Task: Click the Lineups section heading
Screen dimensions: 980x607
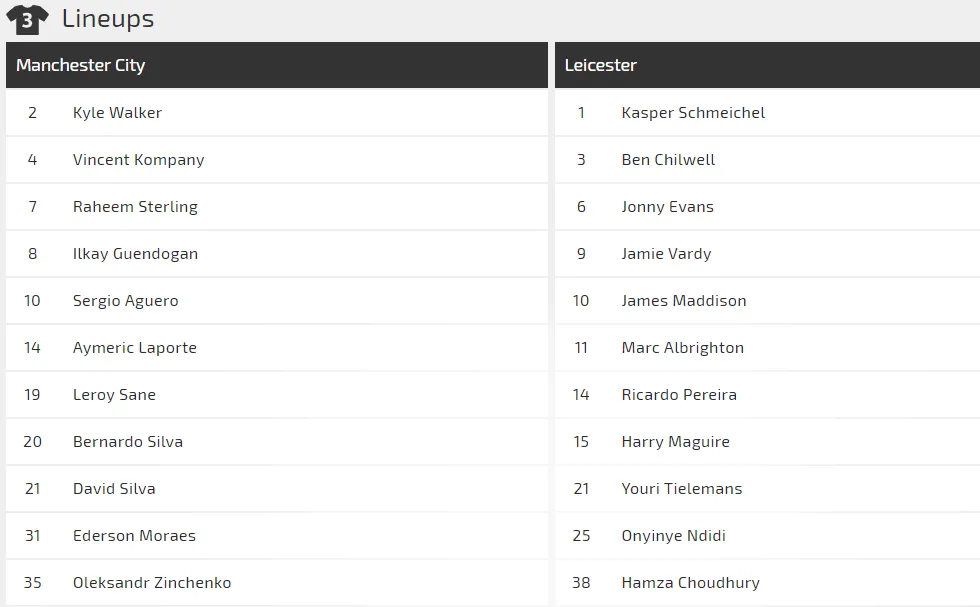Action: coord(108,18)
